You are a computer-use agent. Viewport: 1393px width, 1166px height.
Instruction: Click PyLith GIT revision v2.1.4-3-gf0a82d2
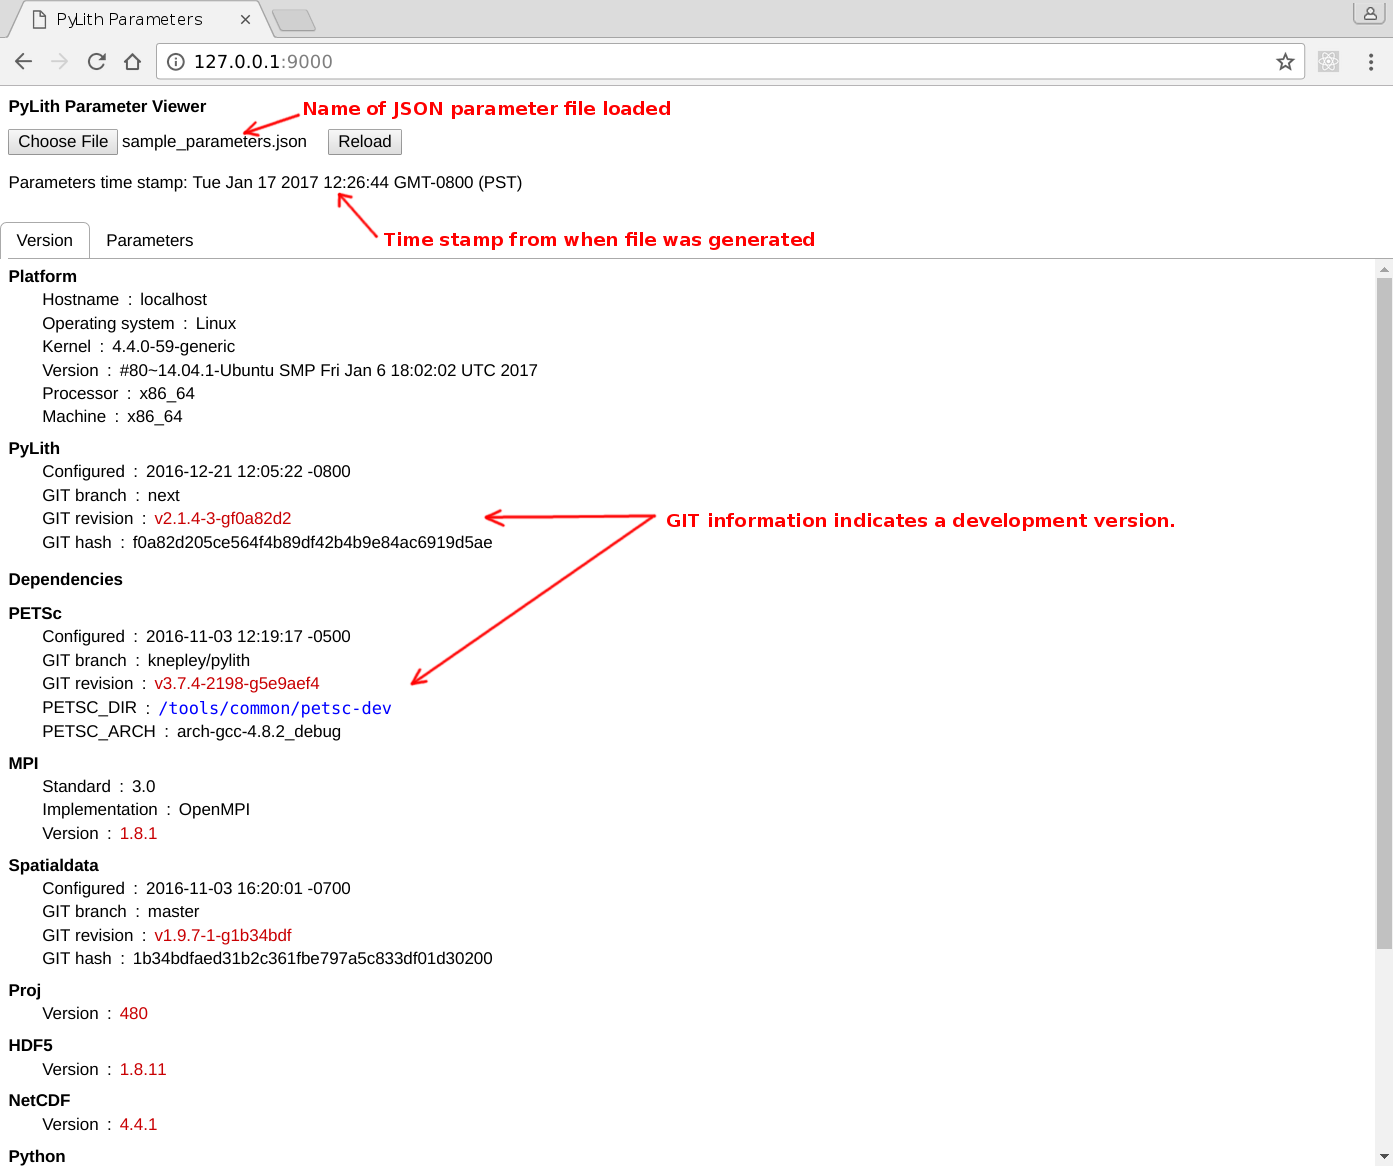222,518
